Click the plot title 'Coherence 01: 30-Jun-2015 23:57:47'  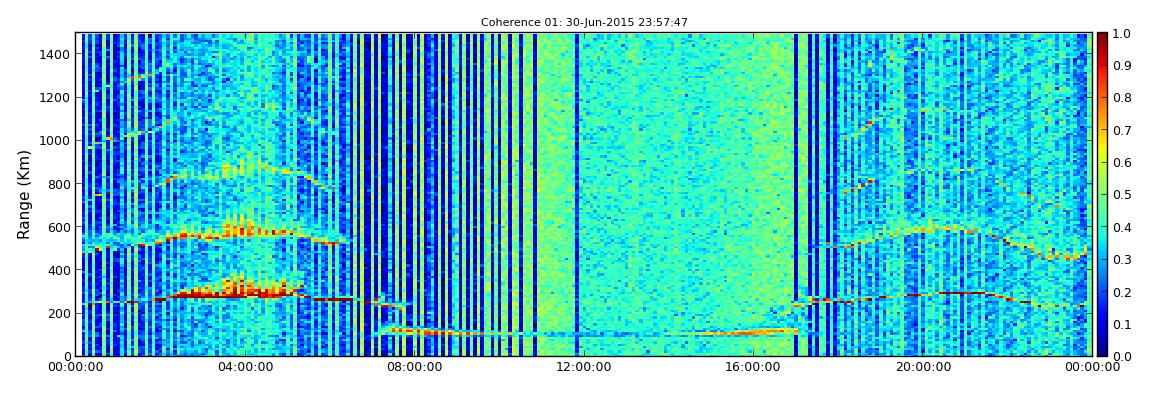coord(584,23)
